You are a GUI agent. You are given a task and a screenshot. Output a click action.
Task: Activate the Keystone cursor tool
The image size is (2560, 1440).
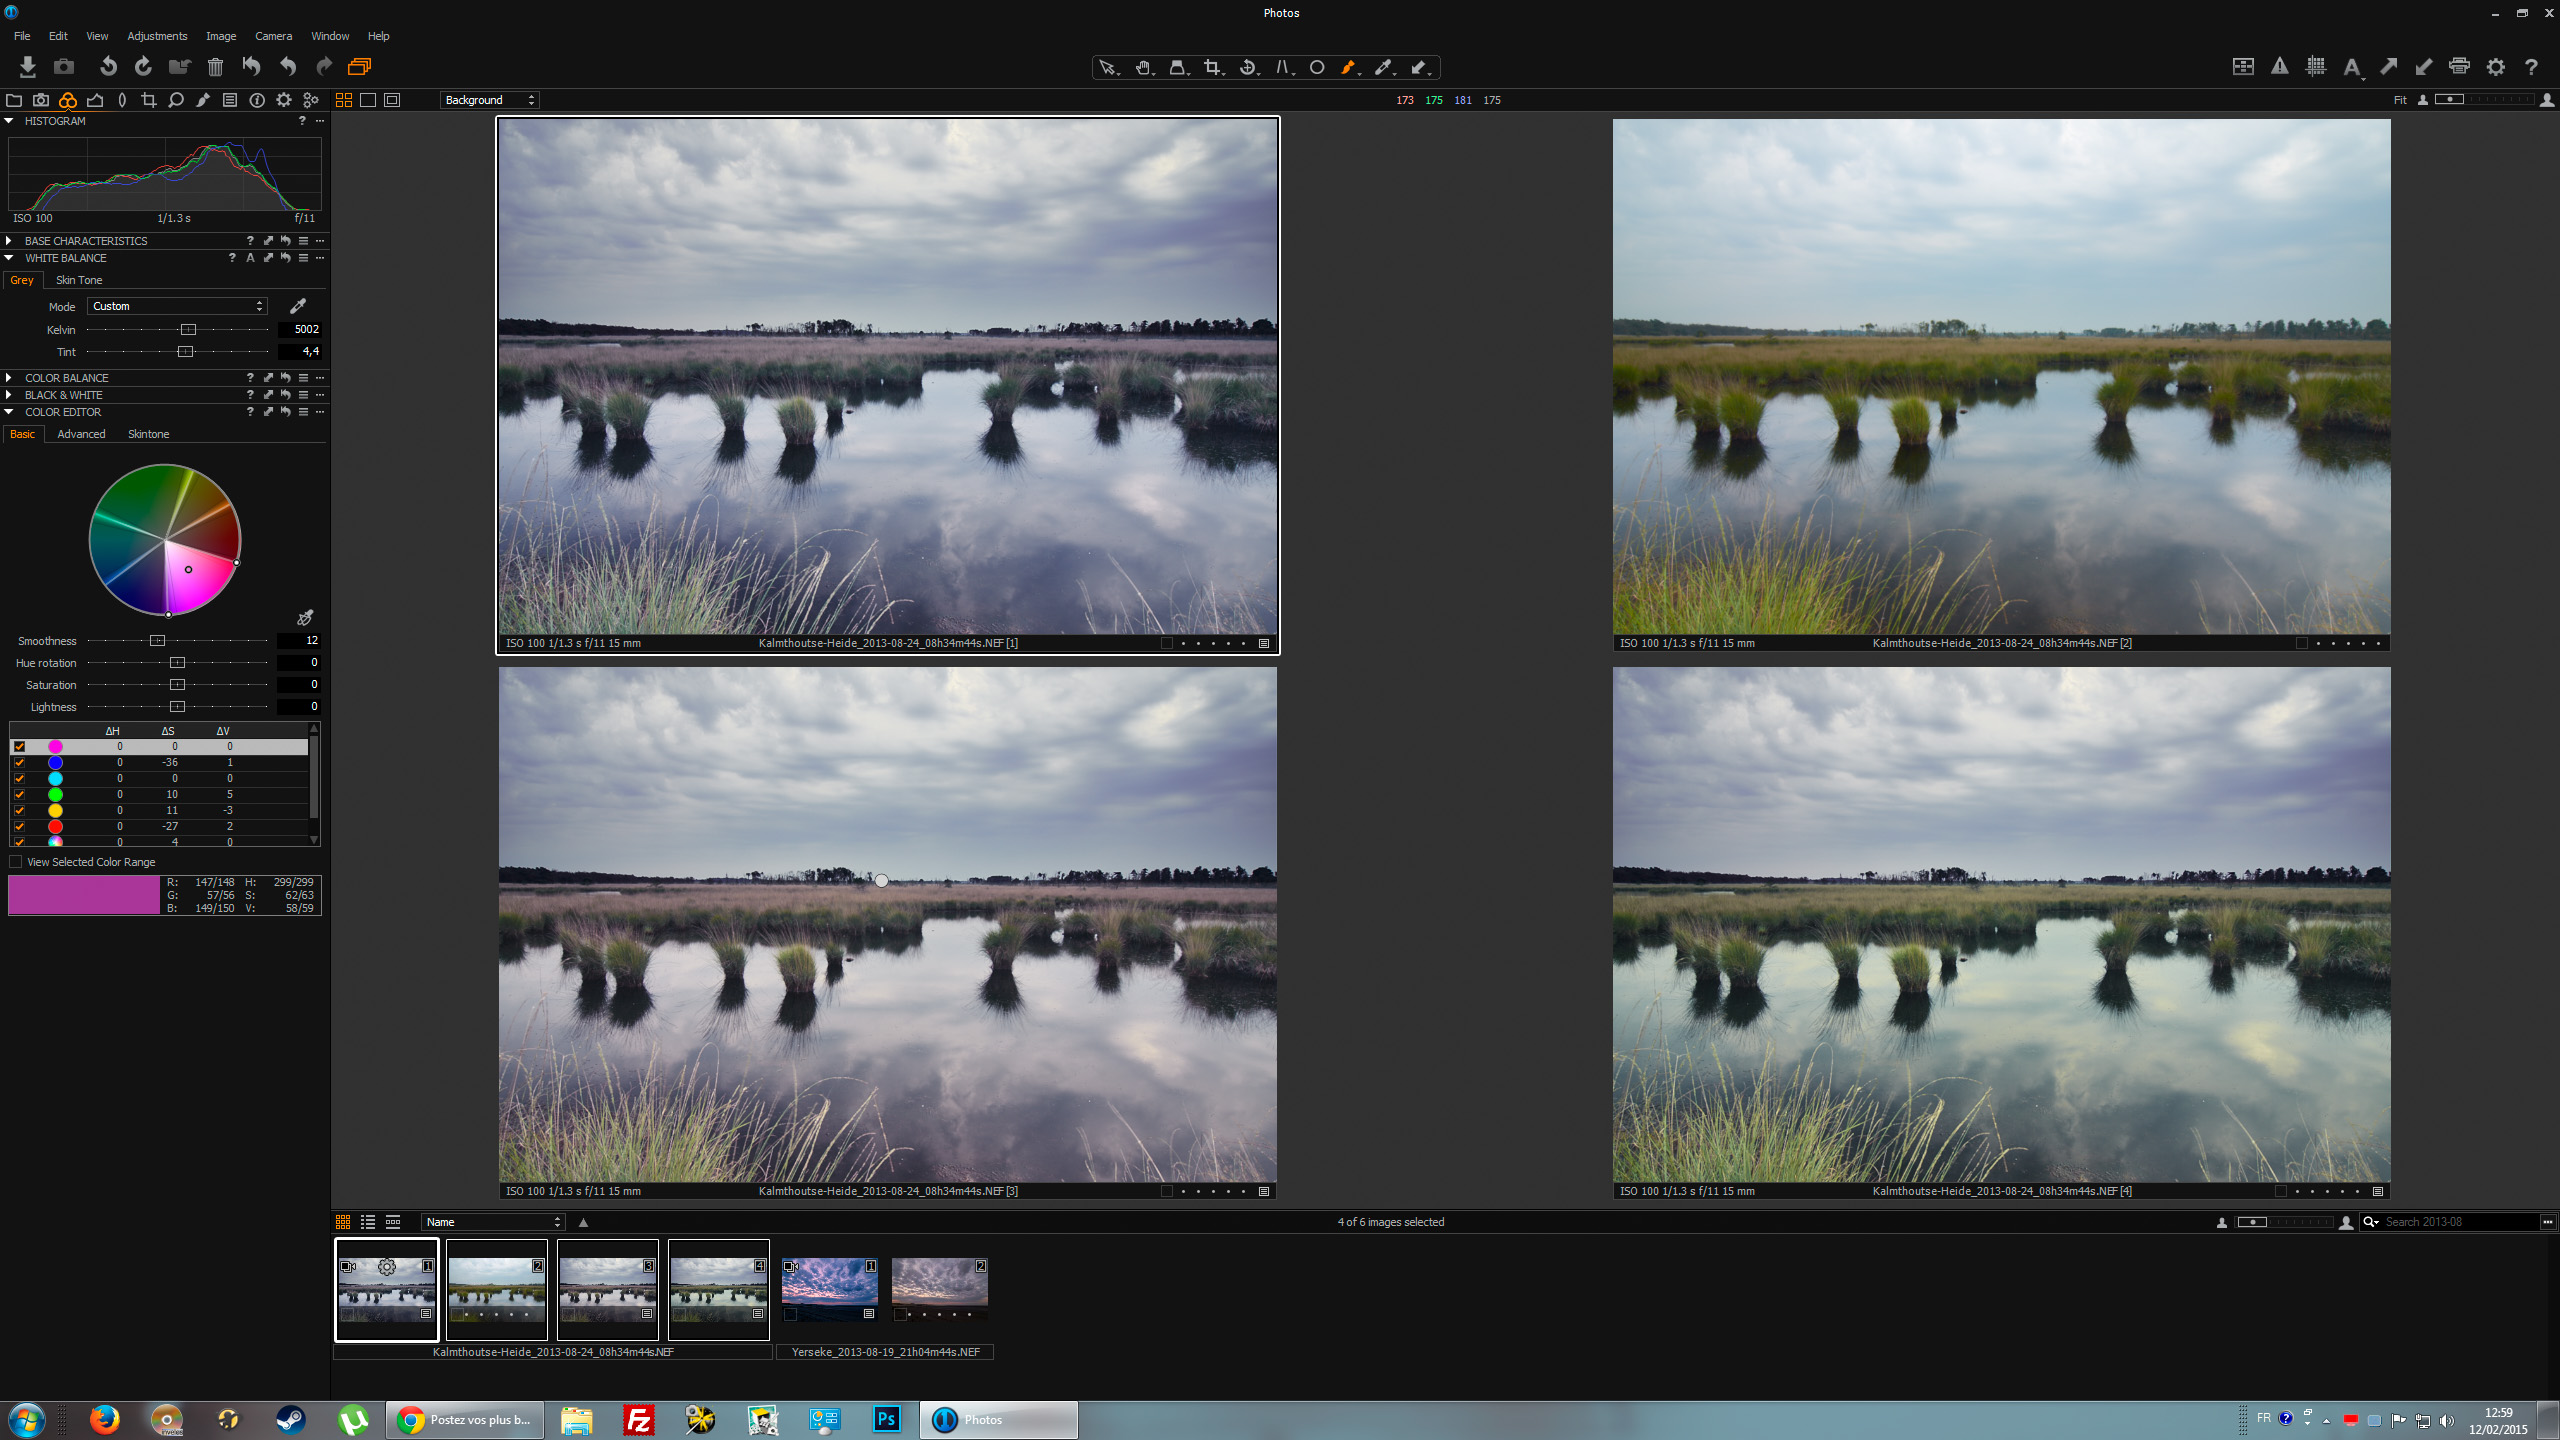click(1282, 67)
